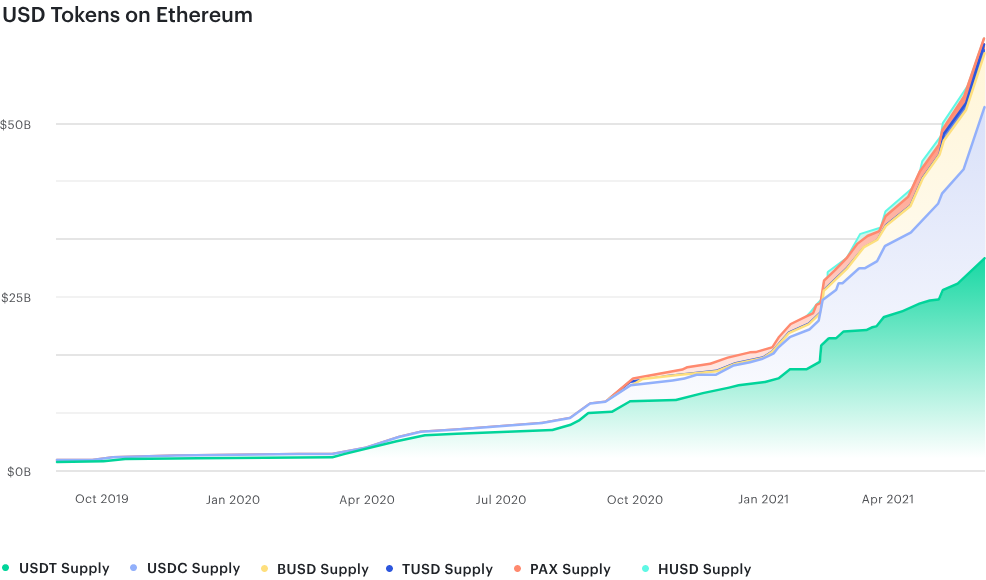The image size is (986, 580).
Task: Toggle the USDC Supply series label
Action: pos(193,569)
